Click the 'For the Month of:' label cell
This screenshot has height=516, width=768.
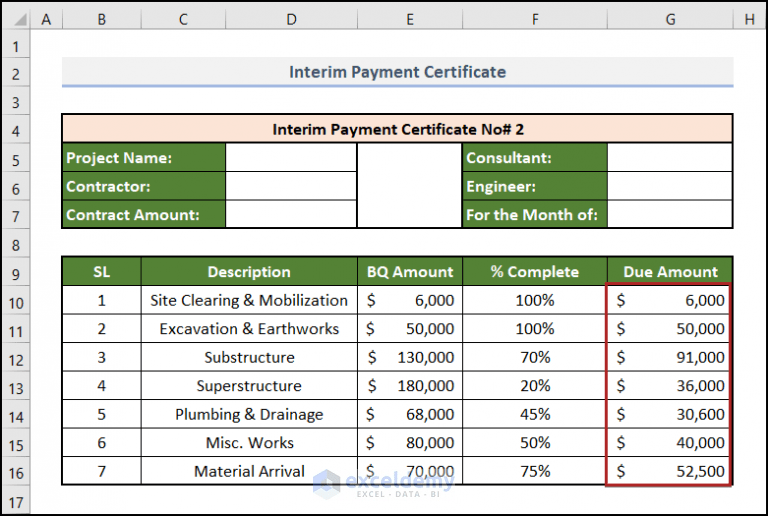[x=535, y=214]
